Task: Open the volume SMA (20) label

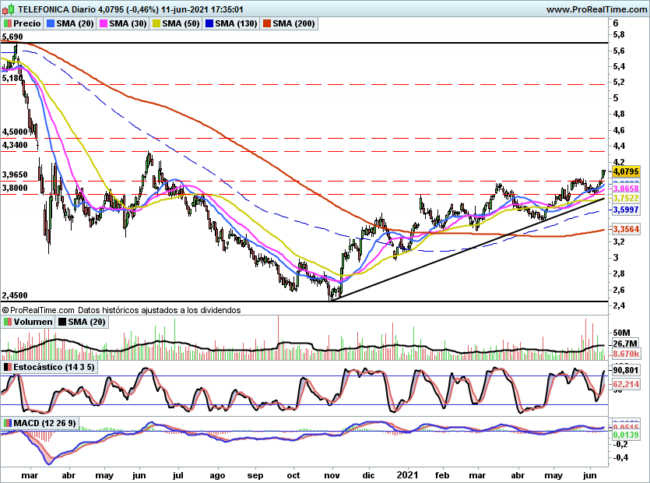Action: (87, 322)
